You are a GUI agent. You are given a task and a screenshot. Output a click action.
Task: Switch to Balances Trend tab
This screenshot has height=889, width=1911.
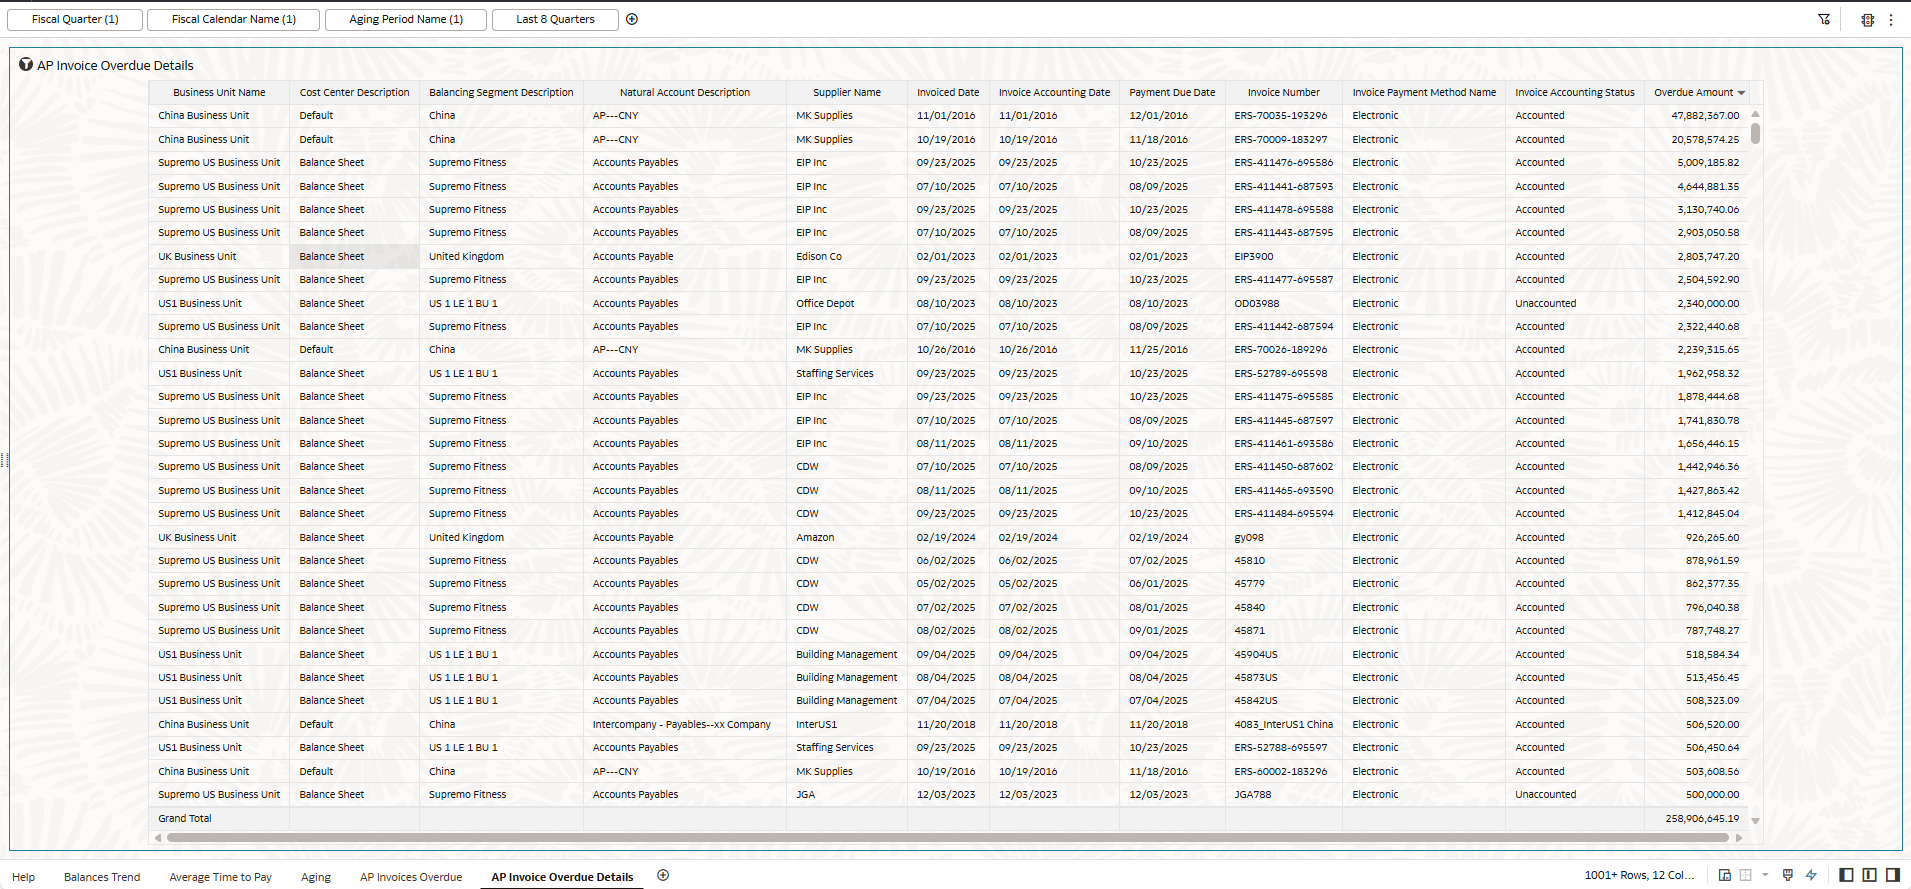[102, 877]
